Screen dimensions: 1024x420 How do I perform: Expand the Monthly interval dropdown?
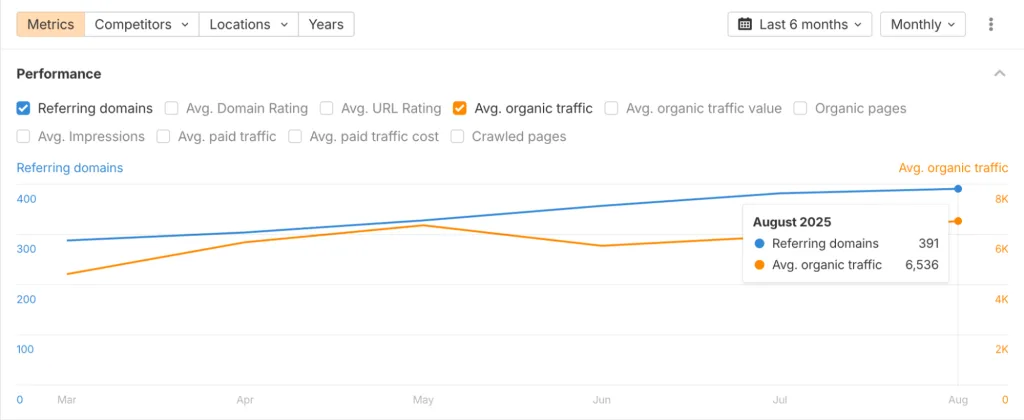pyautogui.click(x=922, y=24)
